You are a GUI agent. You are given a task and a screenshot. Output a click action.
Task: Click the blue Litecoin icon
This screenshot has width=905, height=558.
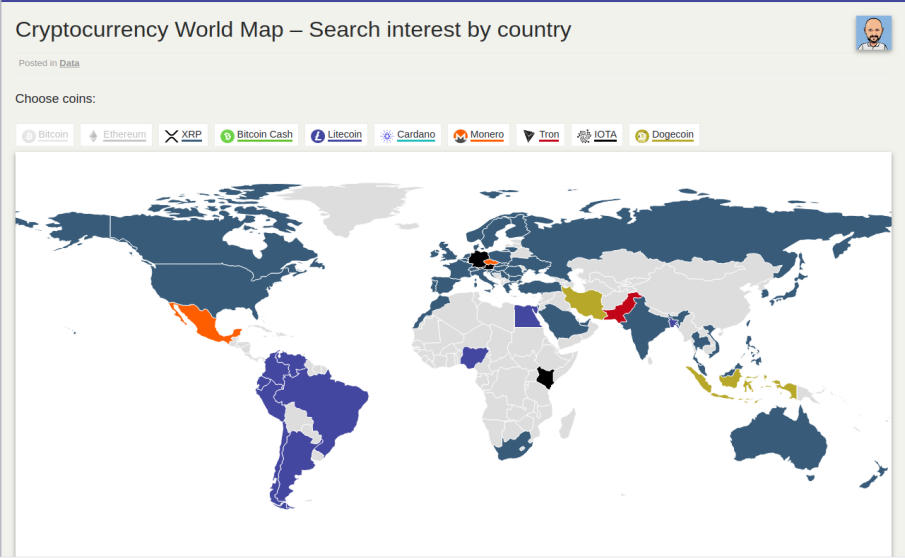point(318,136)
